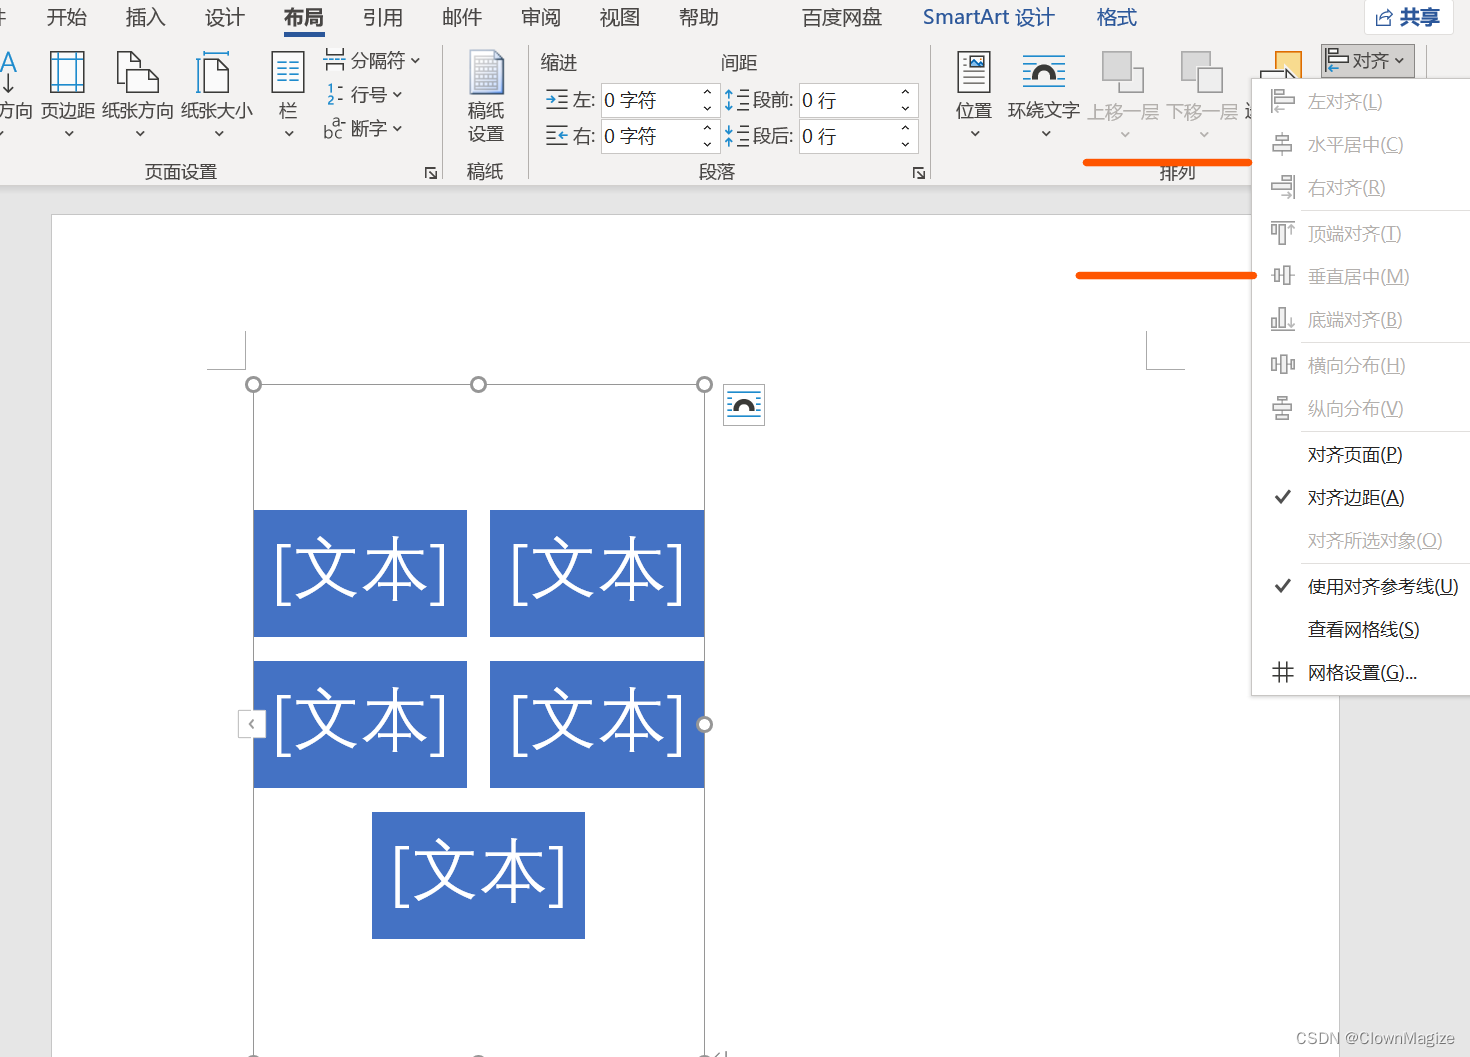Viewport: 1470px width, 1057px height.
Task: Open the 分隔符 breaks dropdown
Action: coord(372,61)
